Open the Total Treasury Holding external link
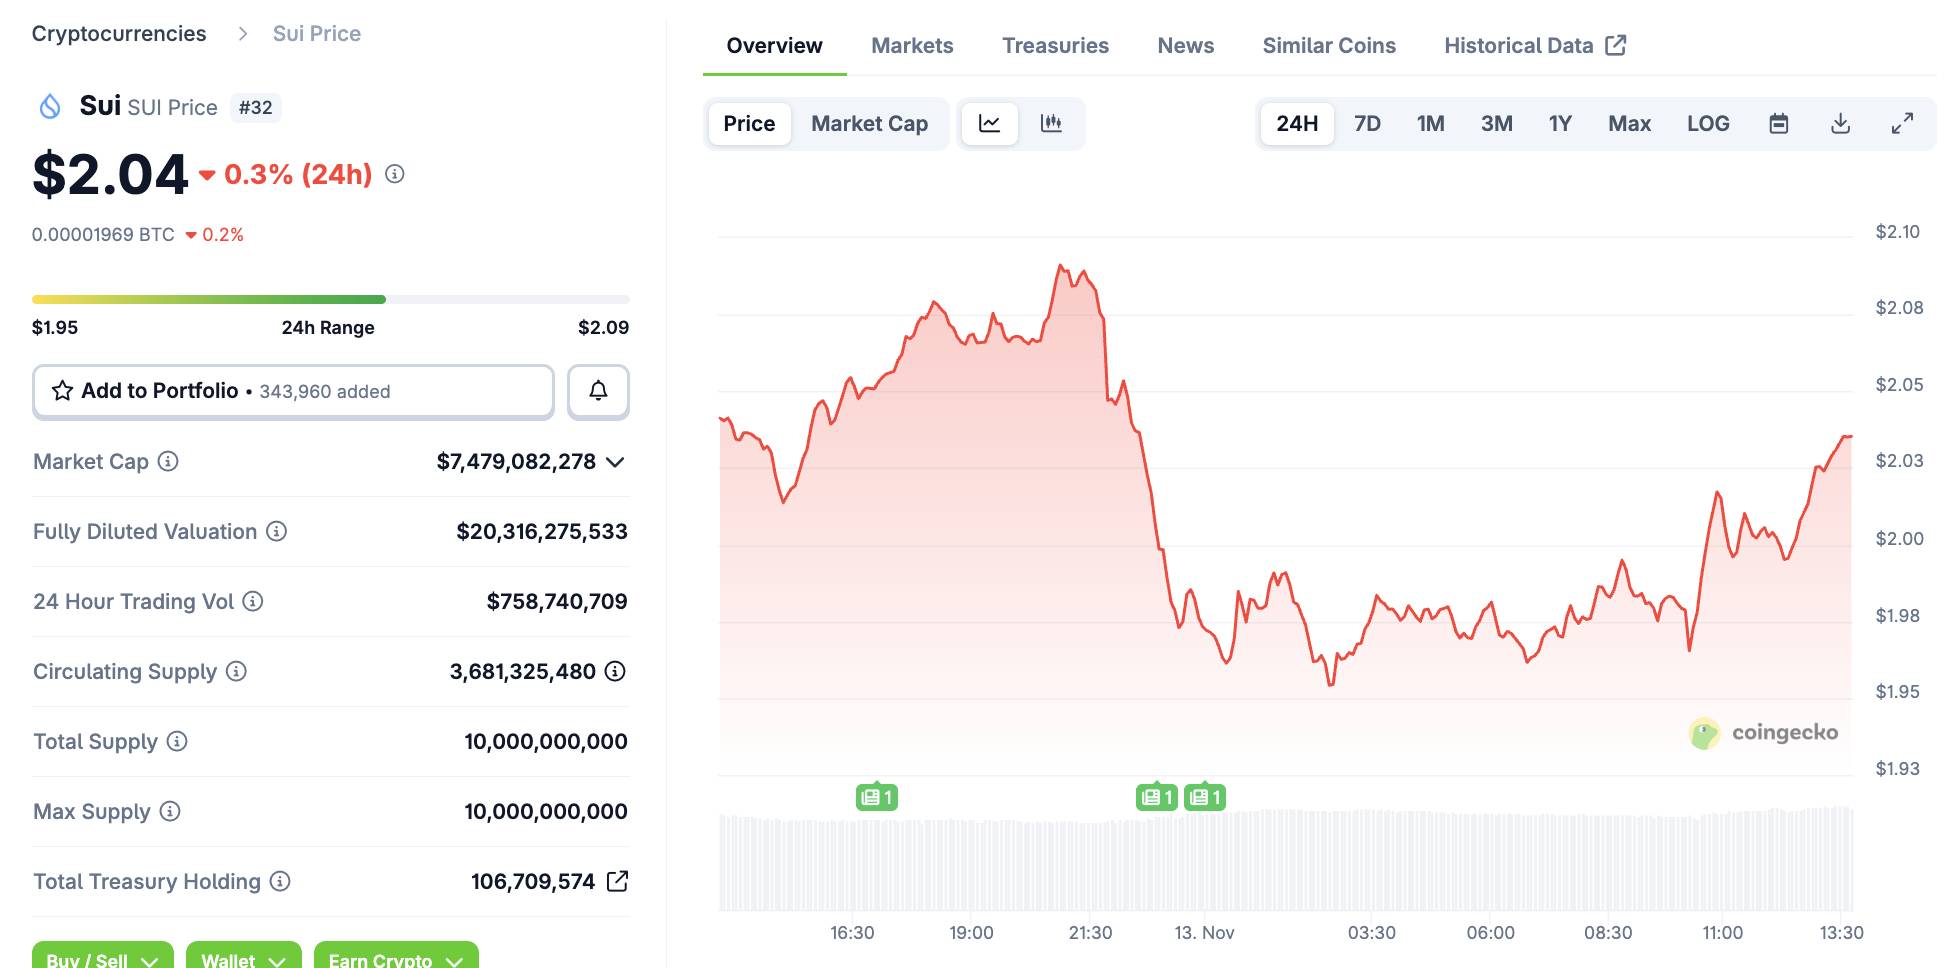 [618, 881]
